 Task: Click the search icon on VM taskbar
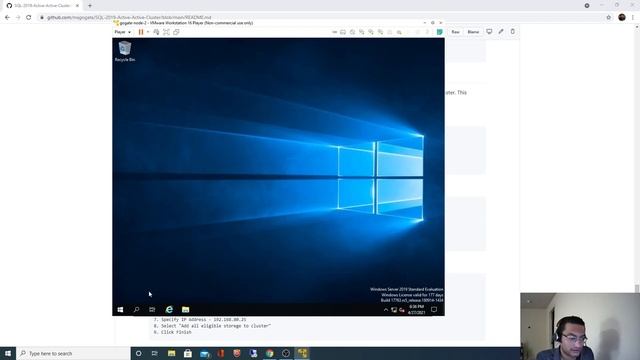[x=136, y=310]
